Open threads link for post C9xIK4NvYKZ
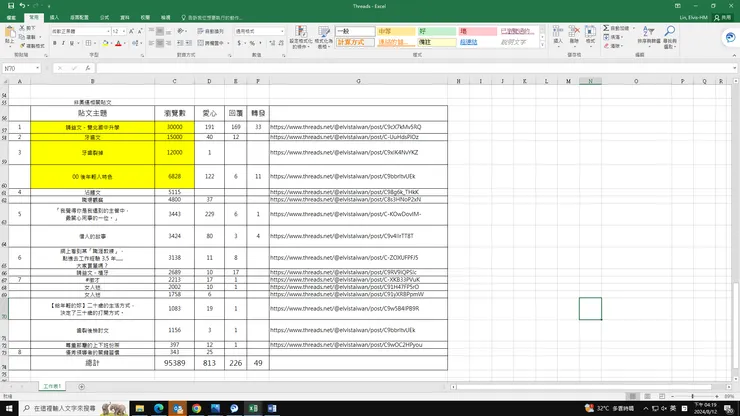This screenshot has width=740, height=416. [x=344, y=153]
